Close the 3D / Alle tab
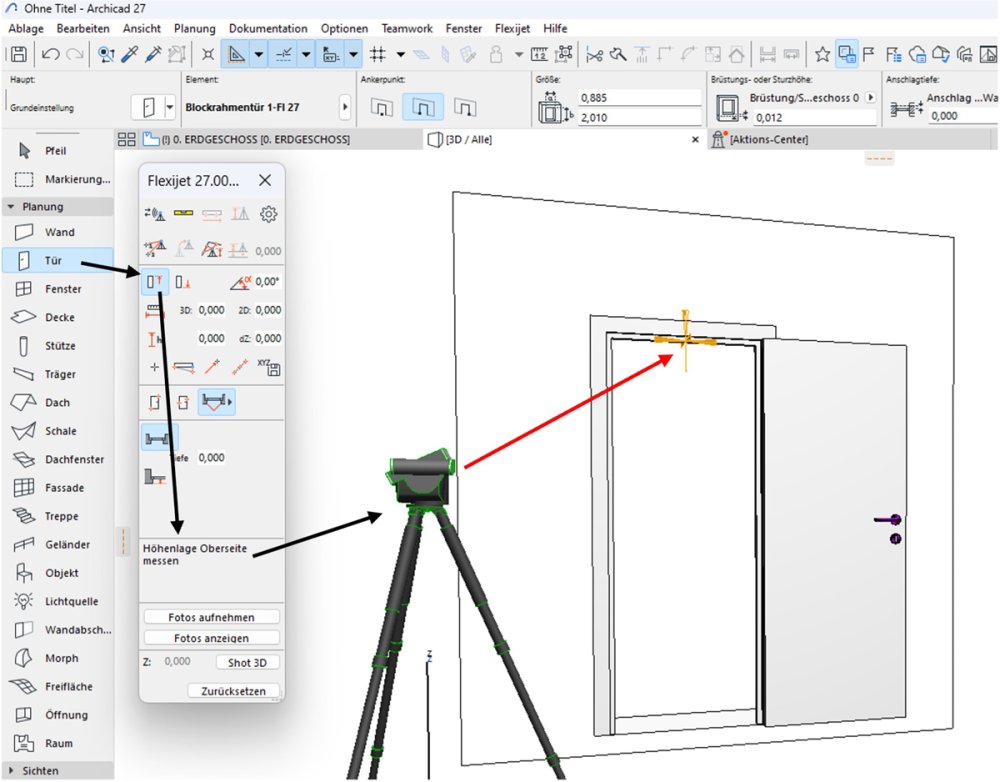Screen dimensions: 1000x782 coord(695,139)
